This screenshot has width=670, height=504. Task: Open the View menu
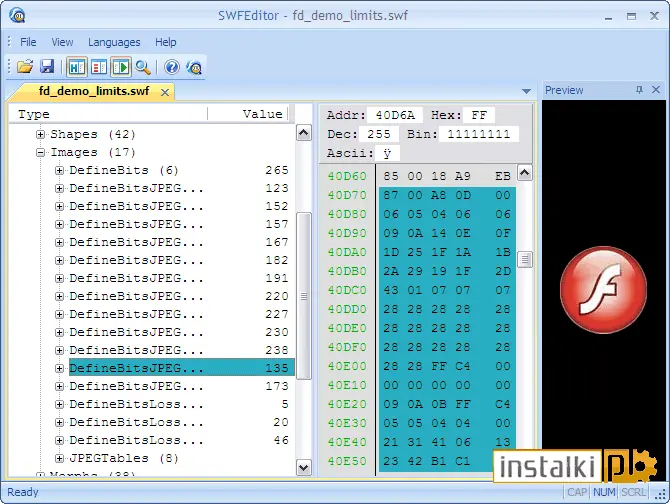click(x=62, y=42)
